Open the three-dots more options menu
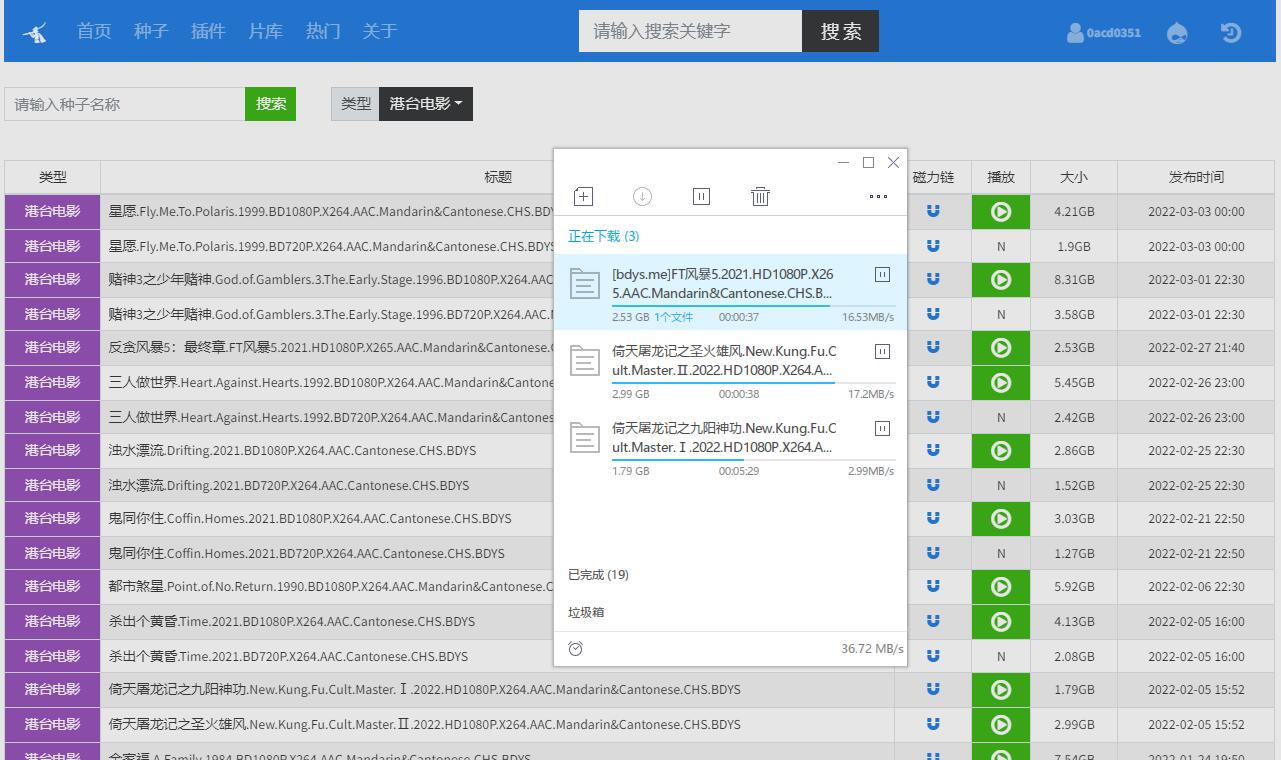Screen dimensions: 1281x760 (878, 197)
